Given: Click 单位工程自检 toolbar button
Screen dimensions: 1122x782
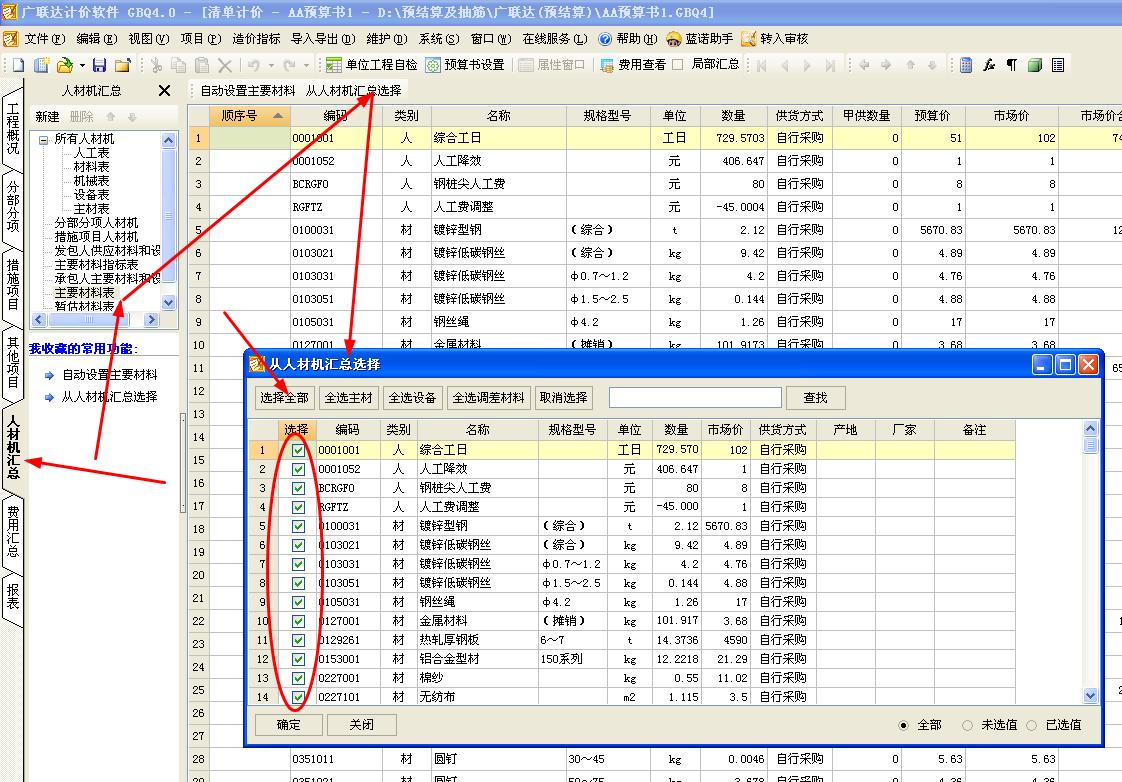Looking at the screenshot, I should coord(371,65).
